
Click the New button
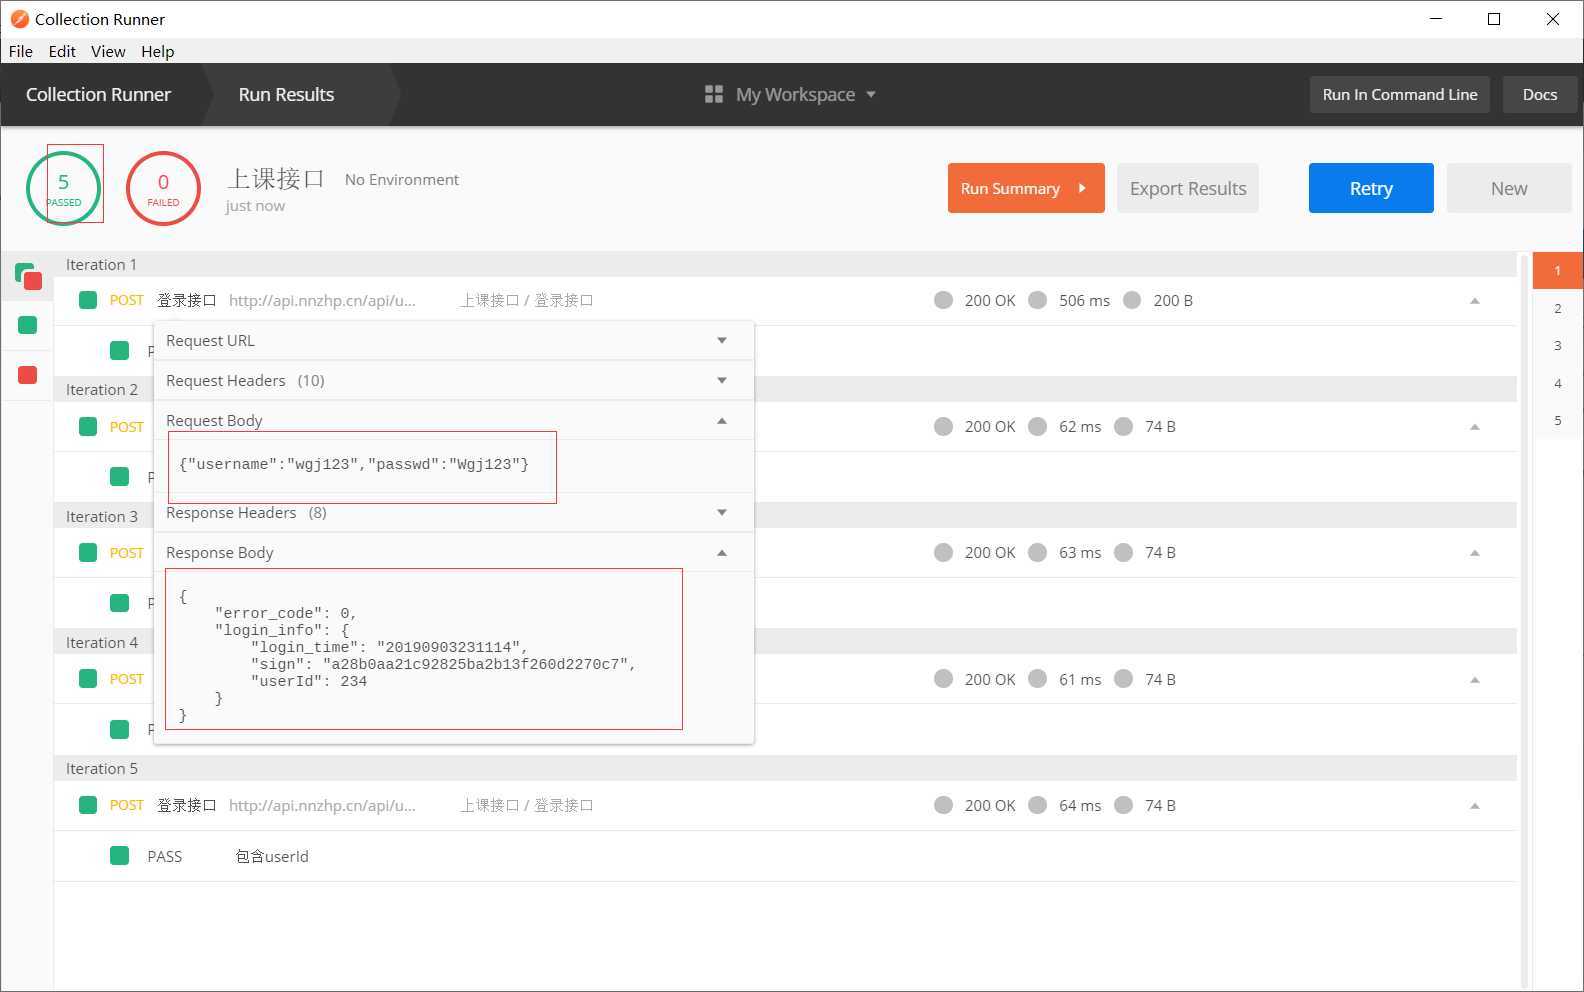pyautogui.click(x=1509, y=188)
